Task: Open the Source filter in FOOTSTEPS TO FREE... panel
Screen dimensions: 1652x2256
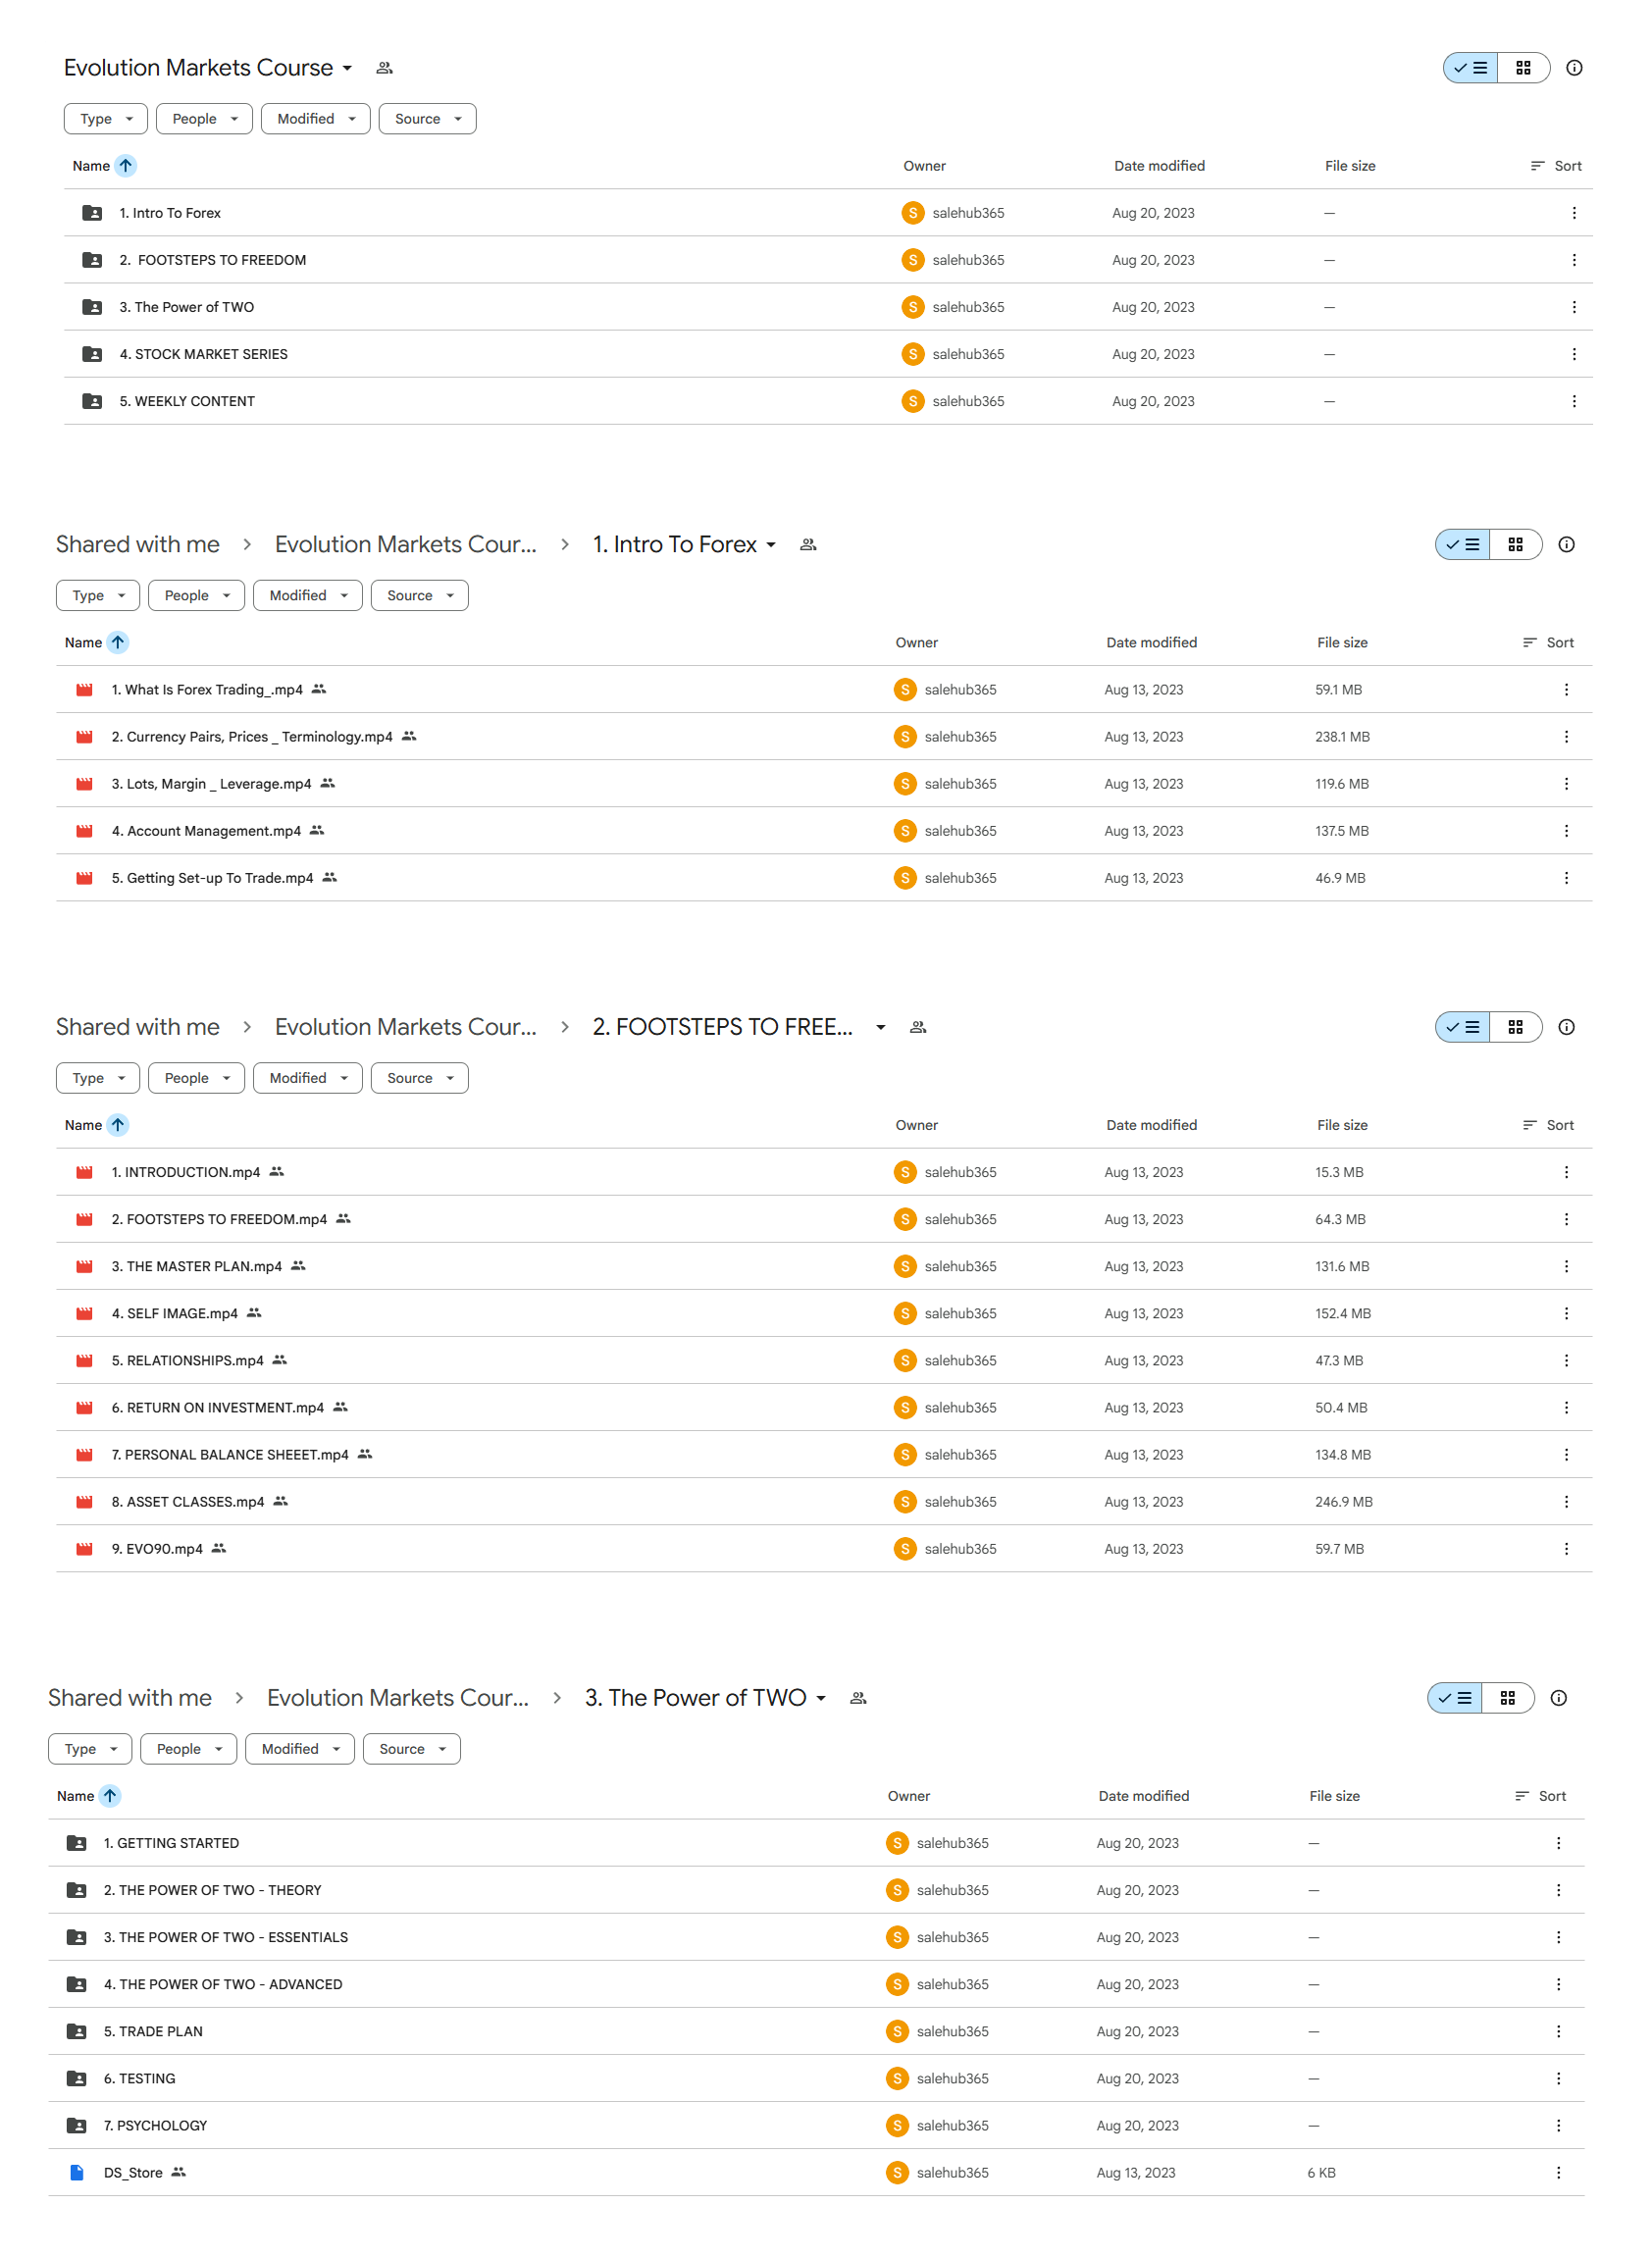Action: pyautogui.click(x=419, y=1079)
